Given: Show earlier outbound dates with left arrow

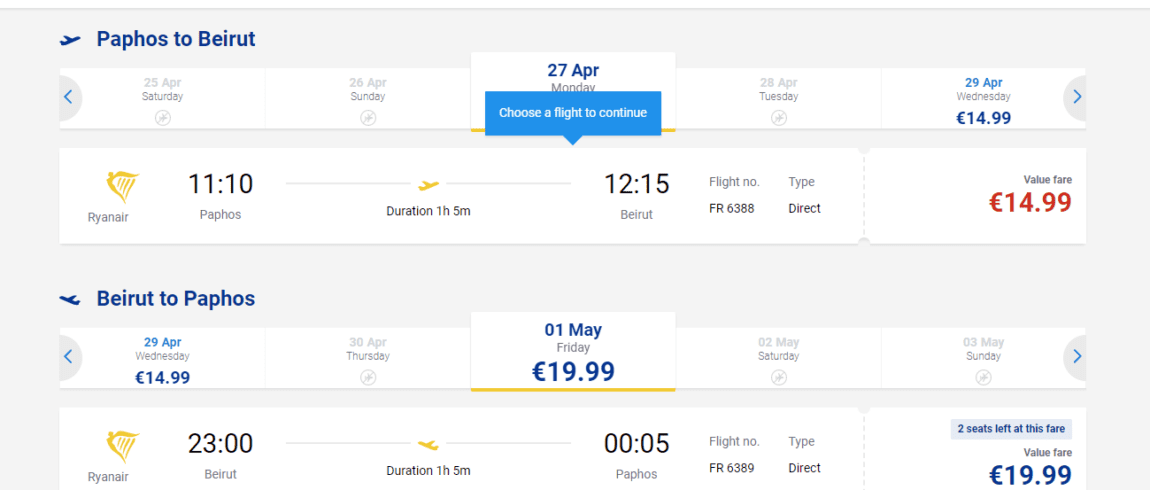Looking at the screenshot, I should 69,97.
